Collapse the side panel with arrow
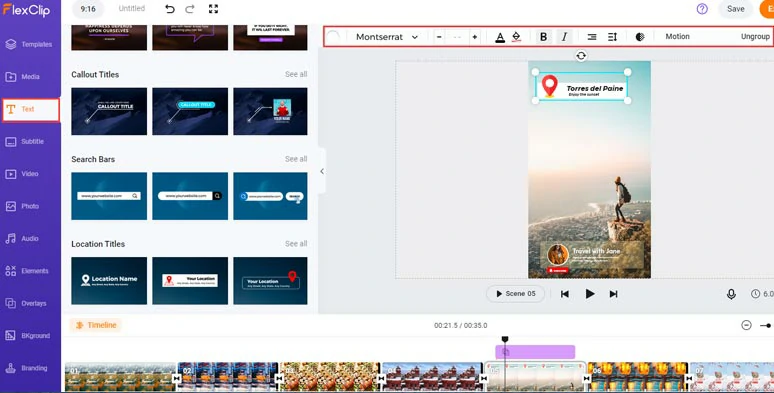774x393 pixels. [322, 171]
